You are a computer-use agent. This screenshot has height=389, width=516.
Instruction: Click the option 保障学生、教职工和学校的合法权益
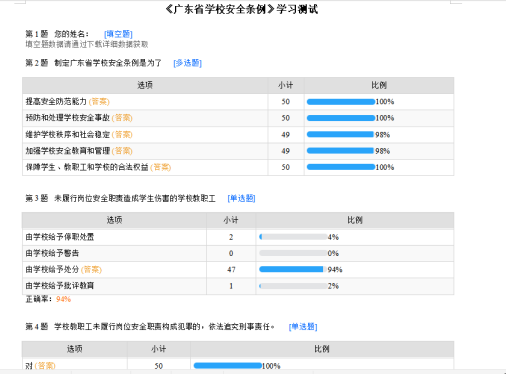[87, 167]
